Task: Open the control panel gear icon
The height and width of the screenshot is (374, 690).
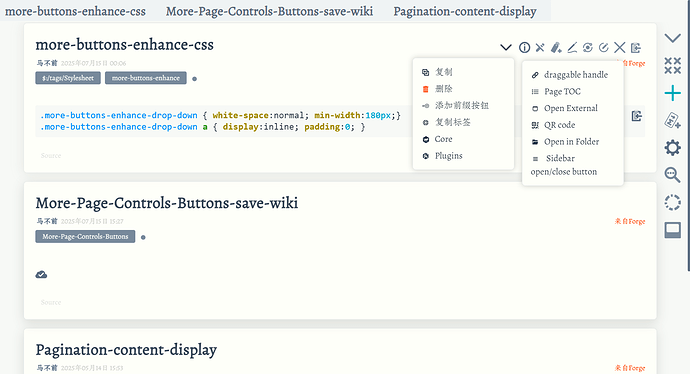Action: pyautogui.click(x=672, y=147)
